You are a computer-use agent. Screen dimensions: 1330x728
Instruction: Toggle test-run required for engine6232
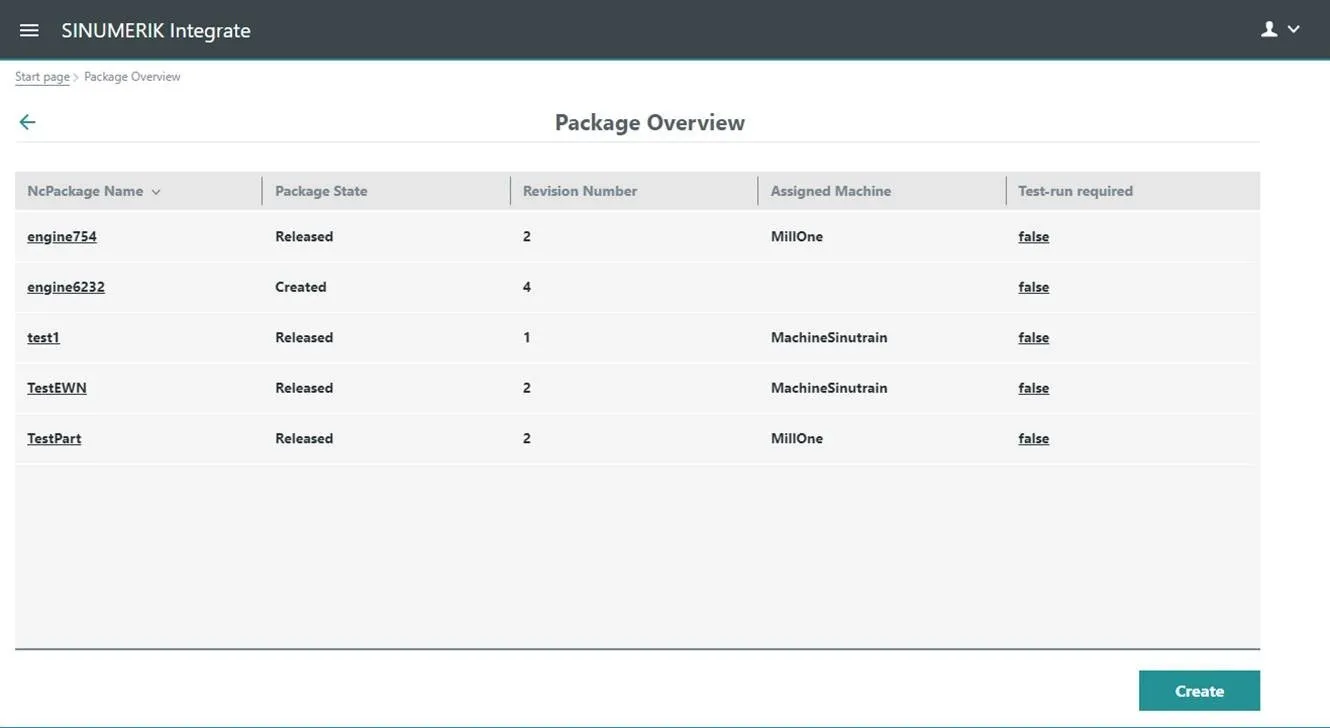point(1033,286)
